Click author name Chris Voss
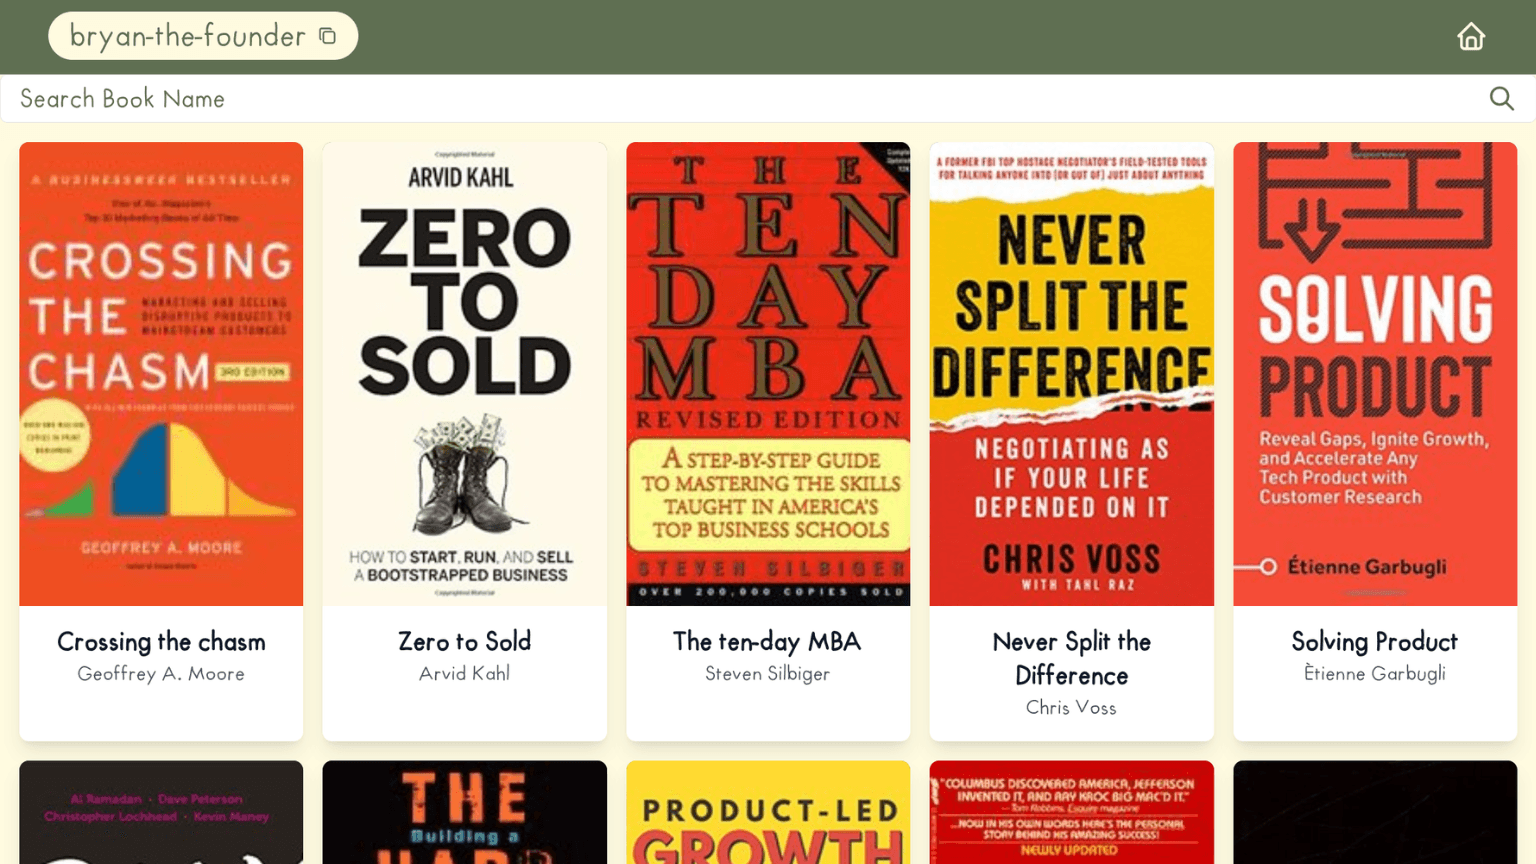 point(1071,708)
